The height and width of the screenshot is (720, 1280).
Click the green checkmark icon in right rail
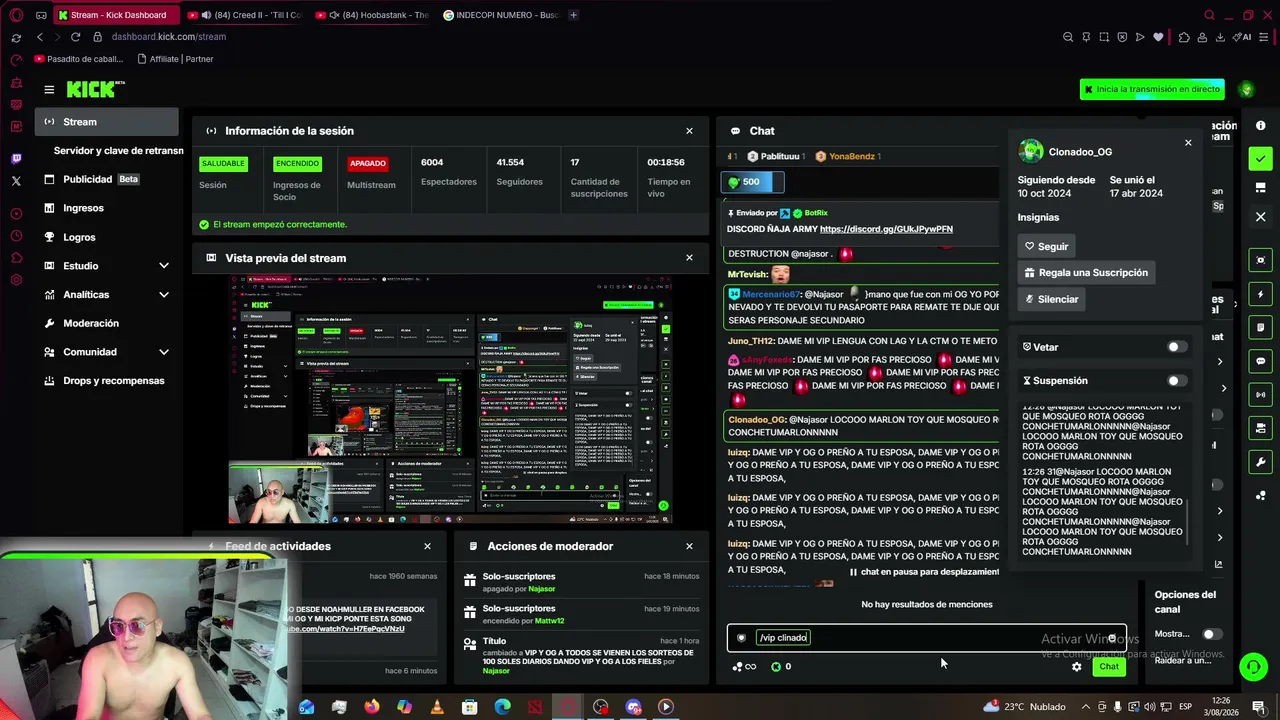click(1260, 159)
